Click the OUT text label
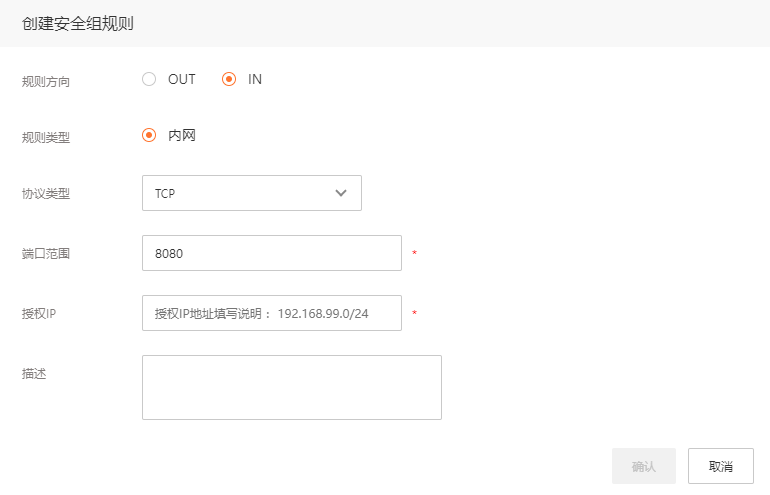Image resolution: width=770 pixels, height=495 pixels. (x=182, y=79)
